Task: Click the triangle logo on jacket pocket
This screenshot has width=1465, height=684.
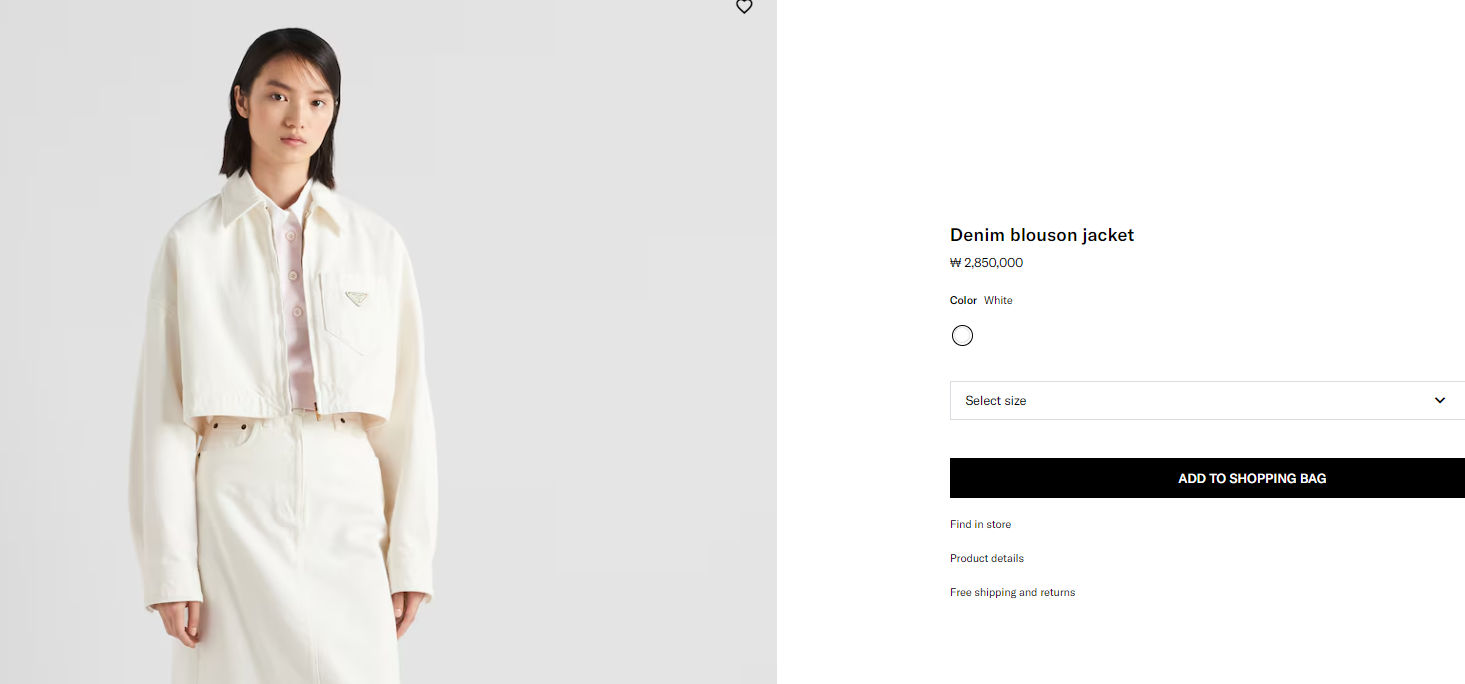Action: 355,296
